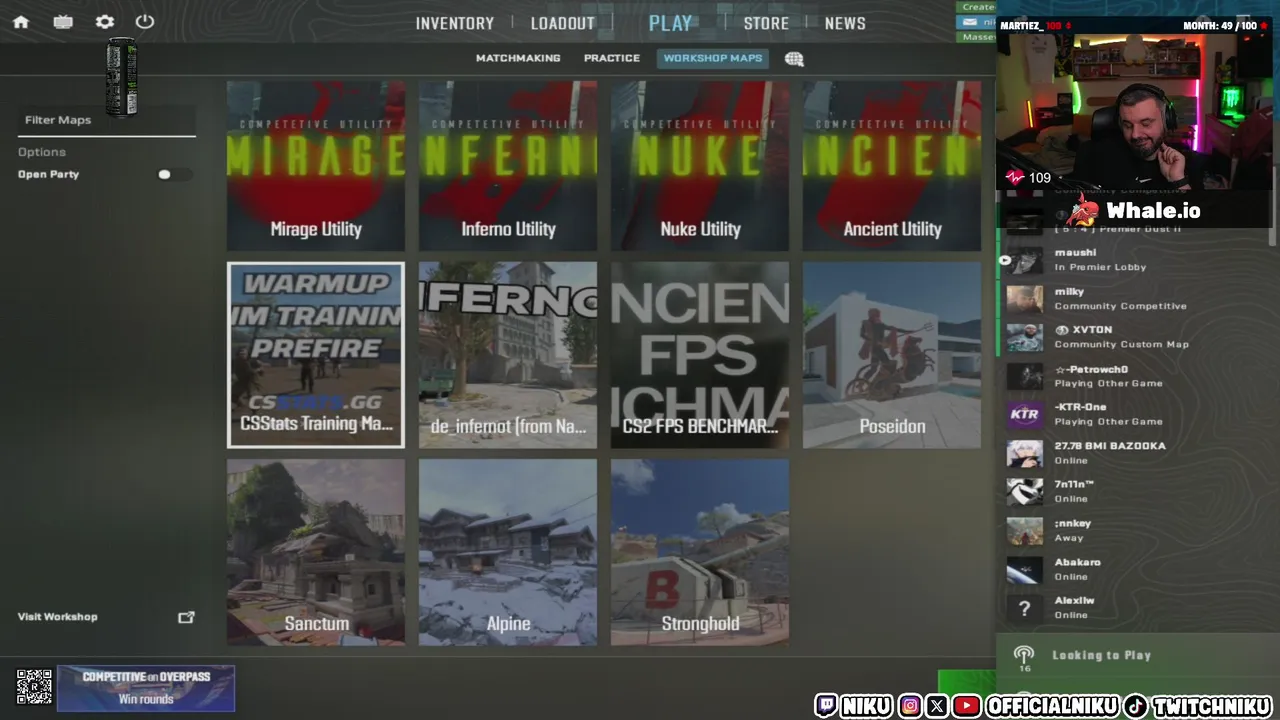The width and height of the screenshot is (1280, 720).
Task: Click the external link icon beside Visit Workshop
Action: 186,617
